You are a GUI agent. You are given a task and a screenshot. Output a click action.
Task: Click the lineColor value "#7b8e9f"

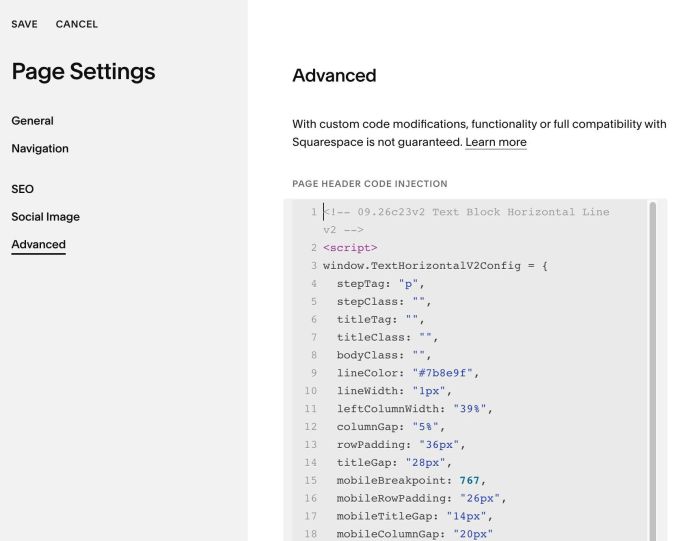pyautogui.click(x=442, y=373)
